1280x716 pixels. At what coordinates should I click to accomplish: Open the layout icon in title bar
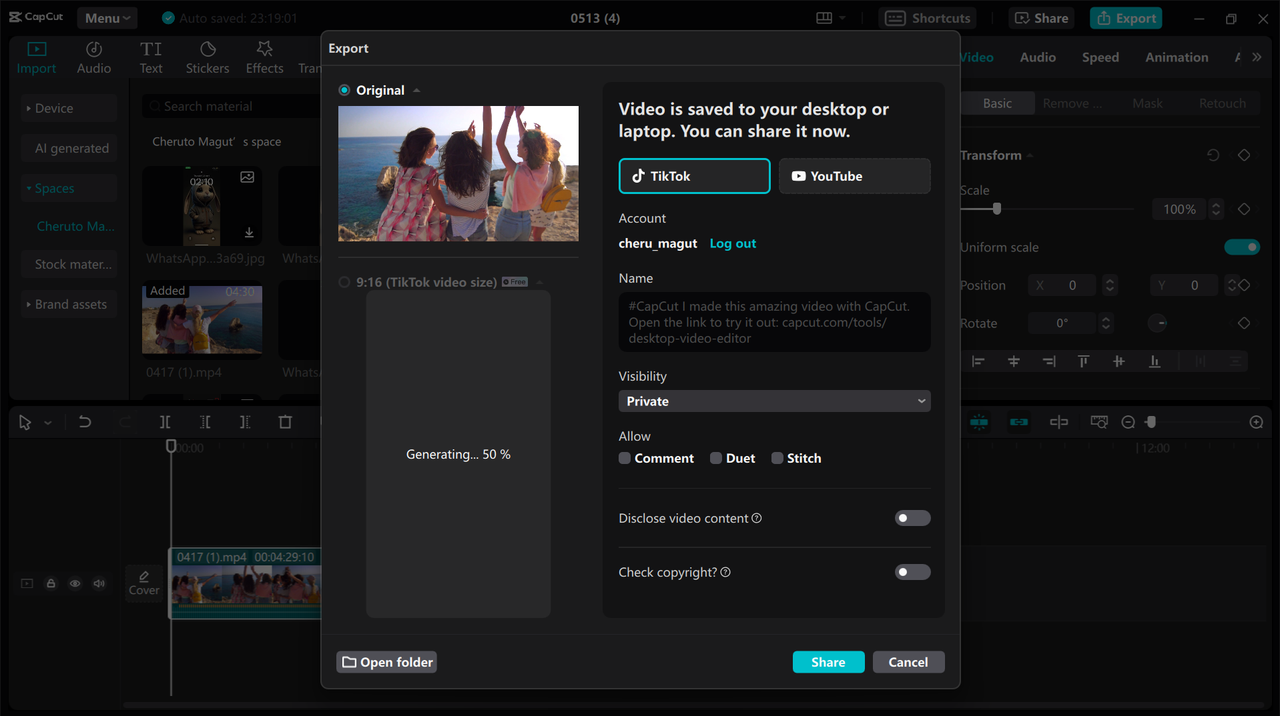tap(824, 18)
